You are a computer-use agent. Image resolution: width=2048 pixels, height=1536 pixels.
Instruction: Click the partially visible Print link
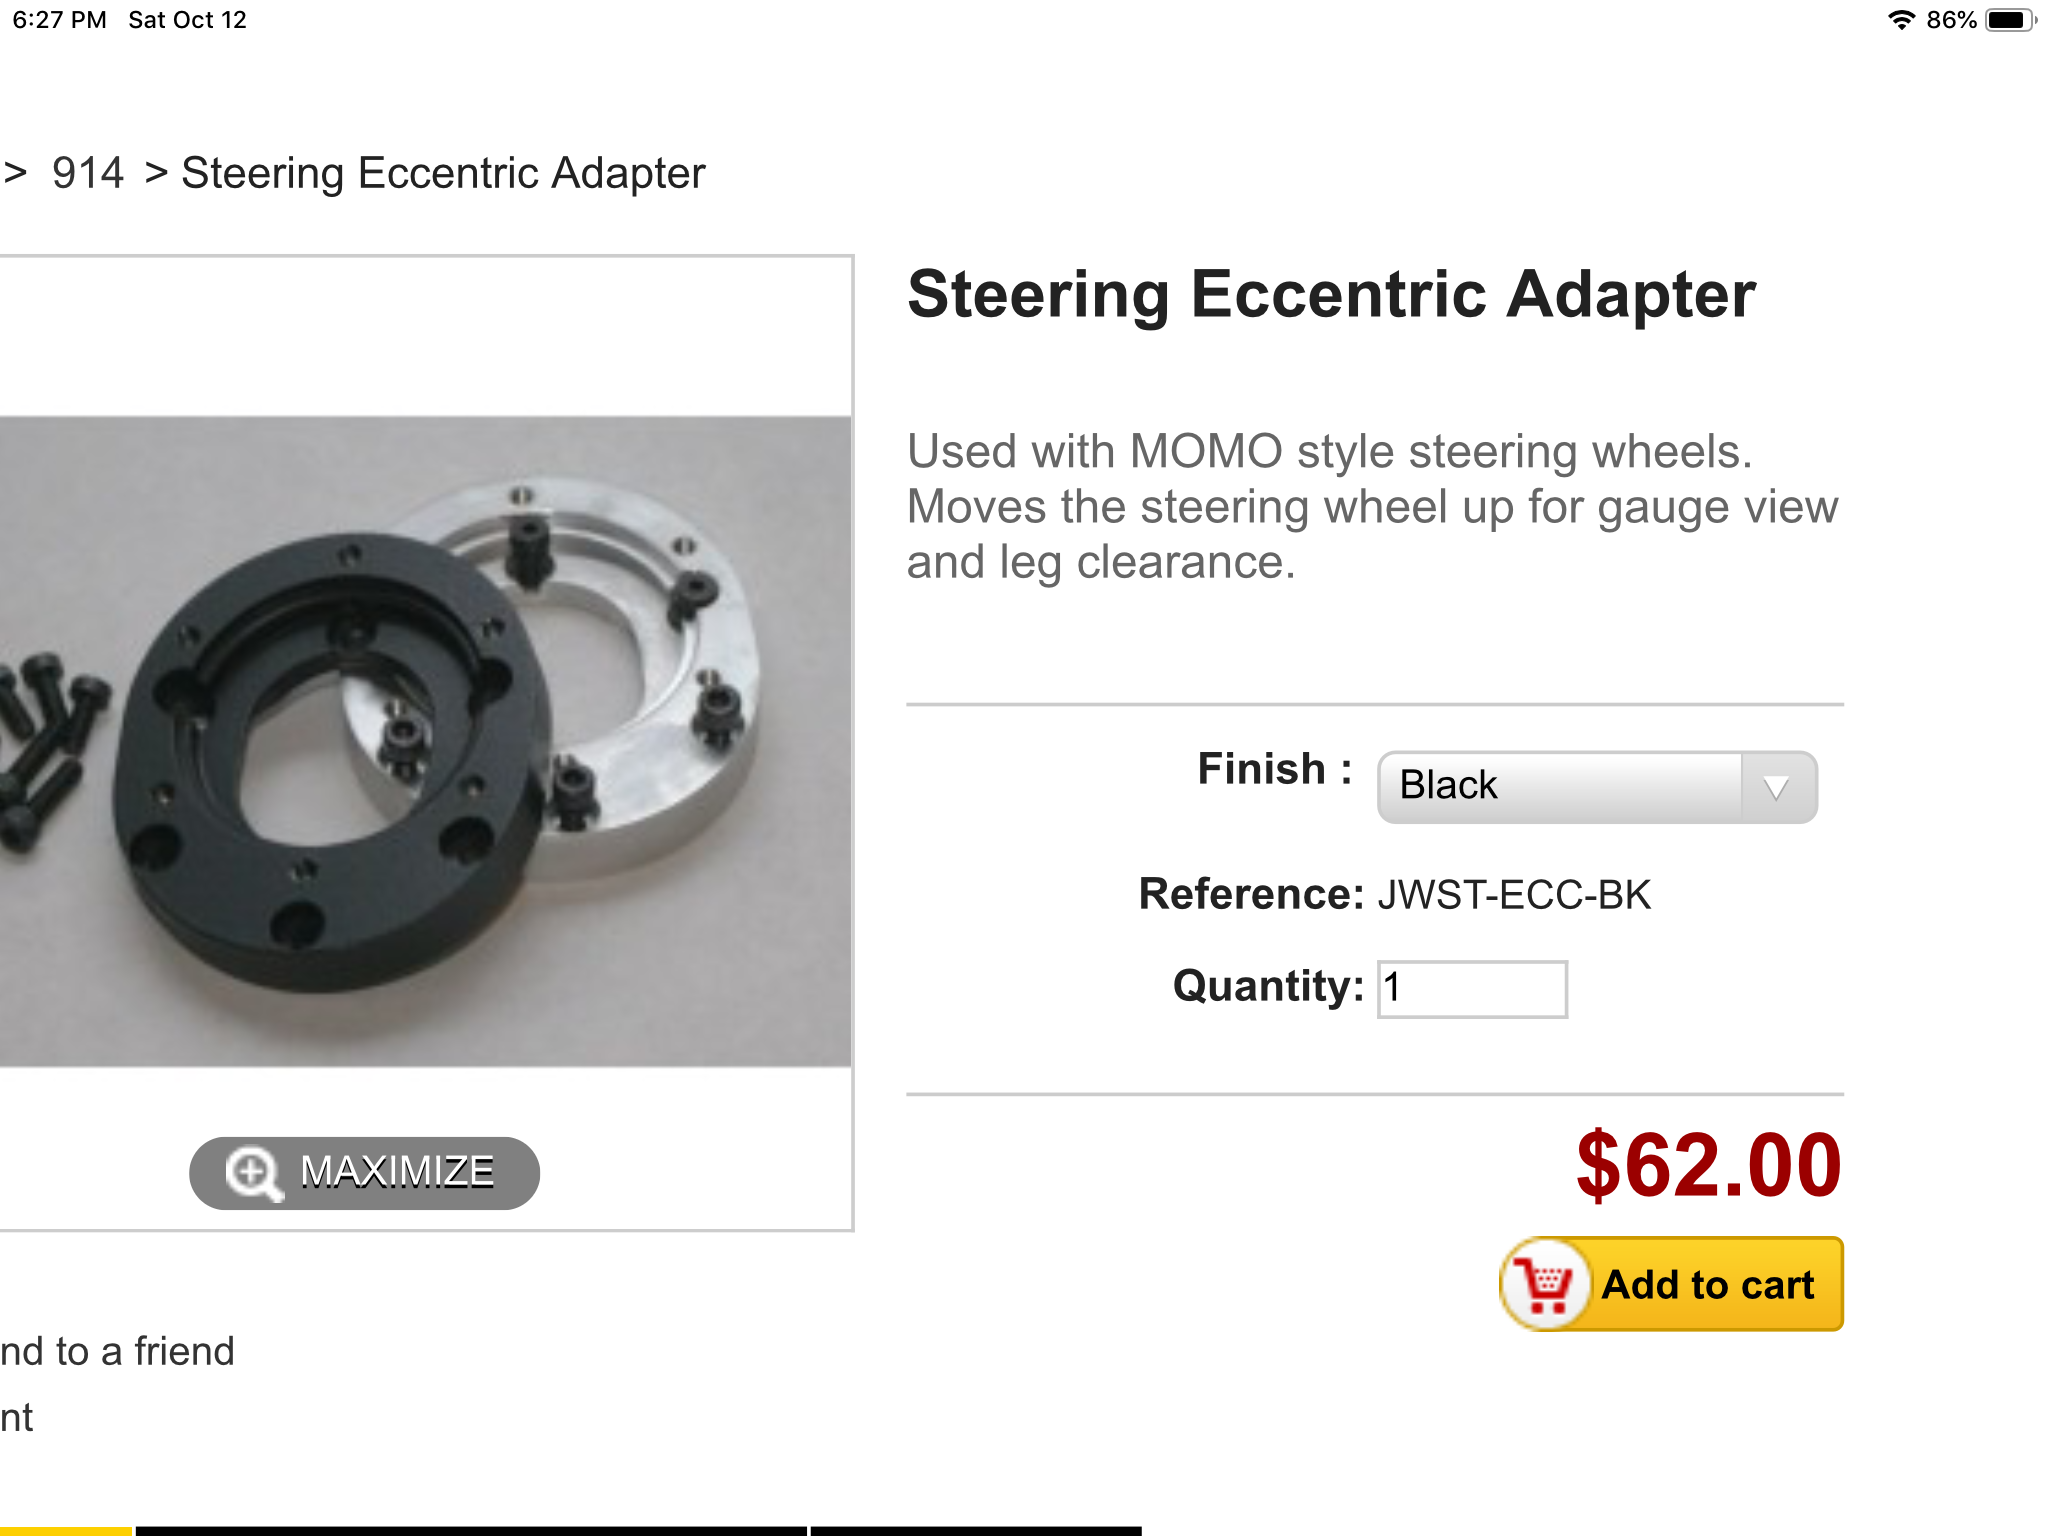(x=17, y=1417)
